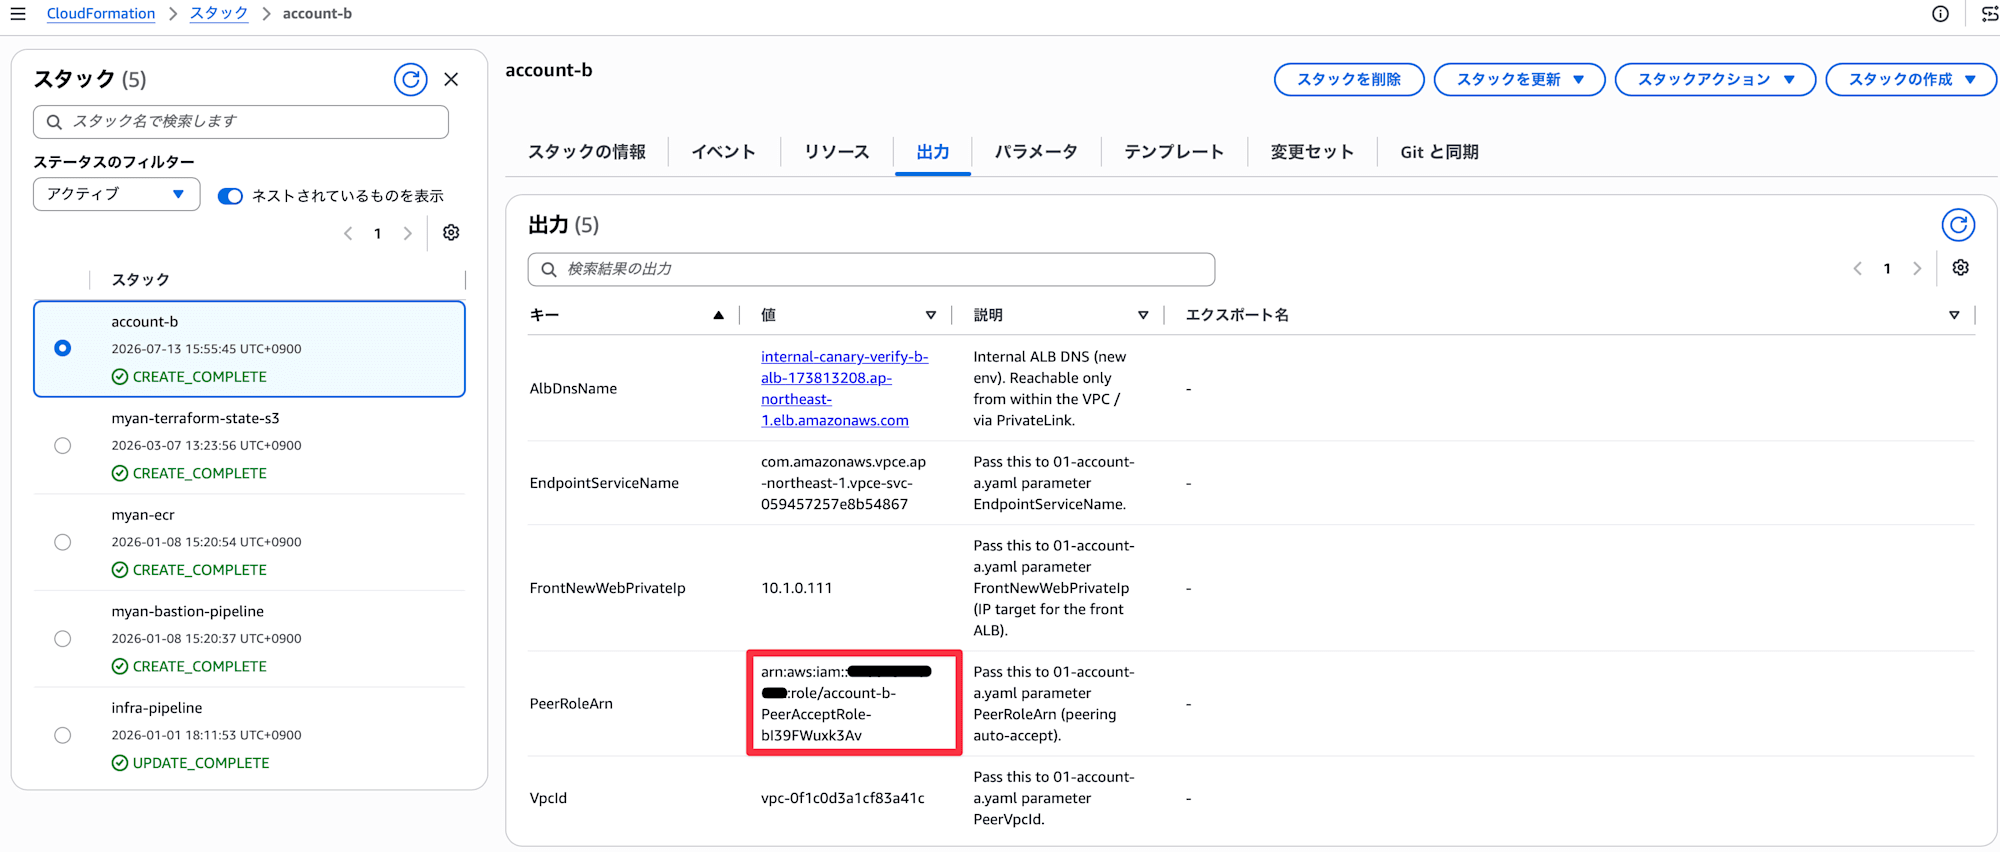Switch to 変更セット tab
The image size is (2000, 852).
click(x=1312, y=152)
